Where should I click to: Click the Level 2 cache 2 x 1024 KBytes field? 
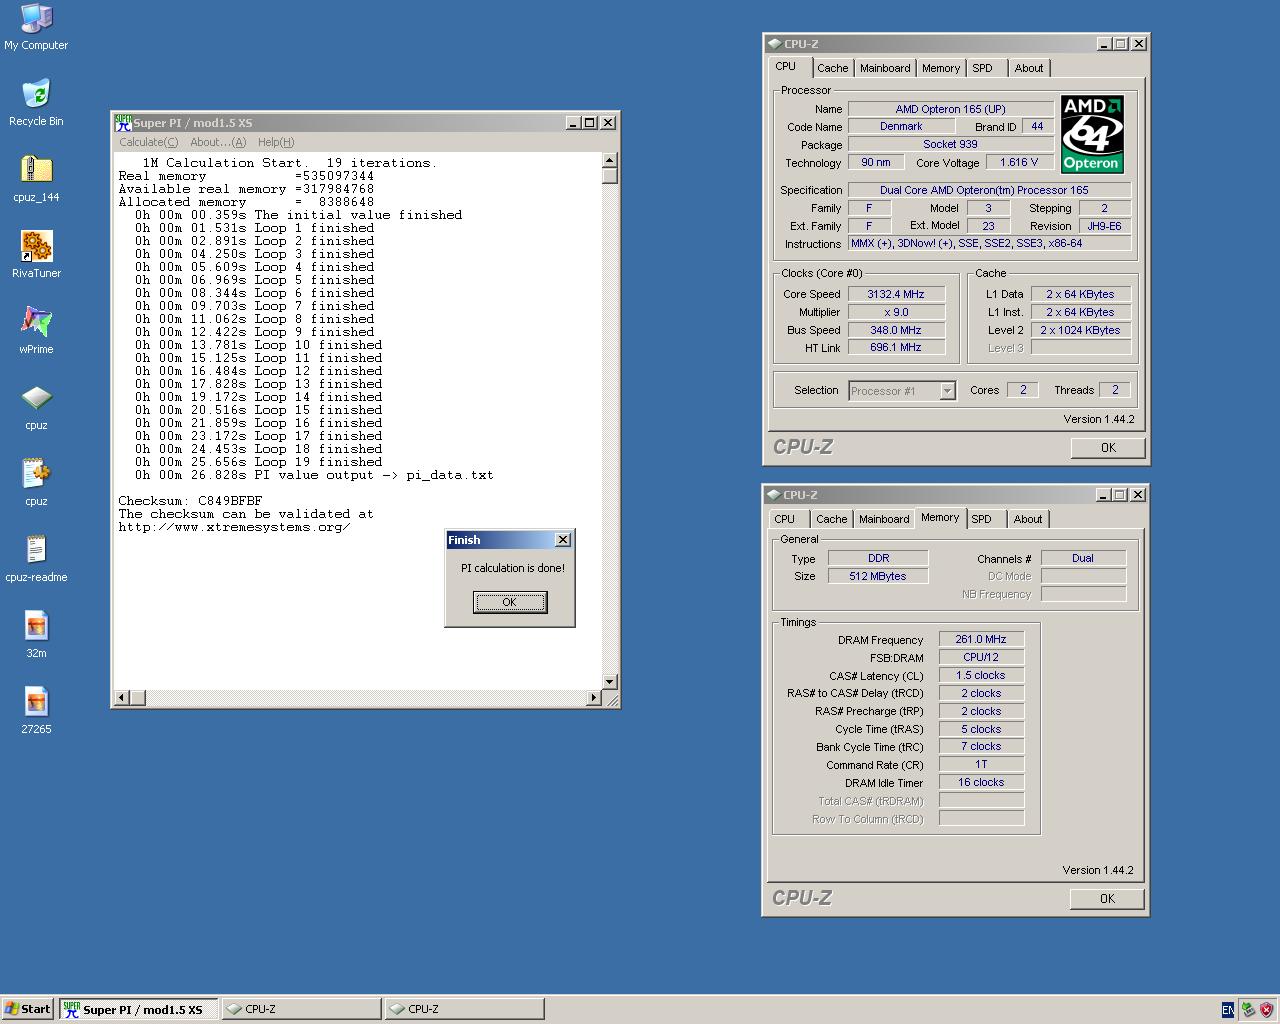(x=1081, y=330)
